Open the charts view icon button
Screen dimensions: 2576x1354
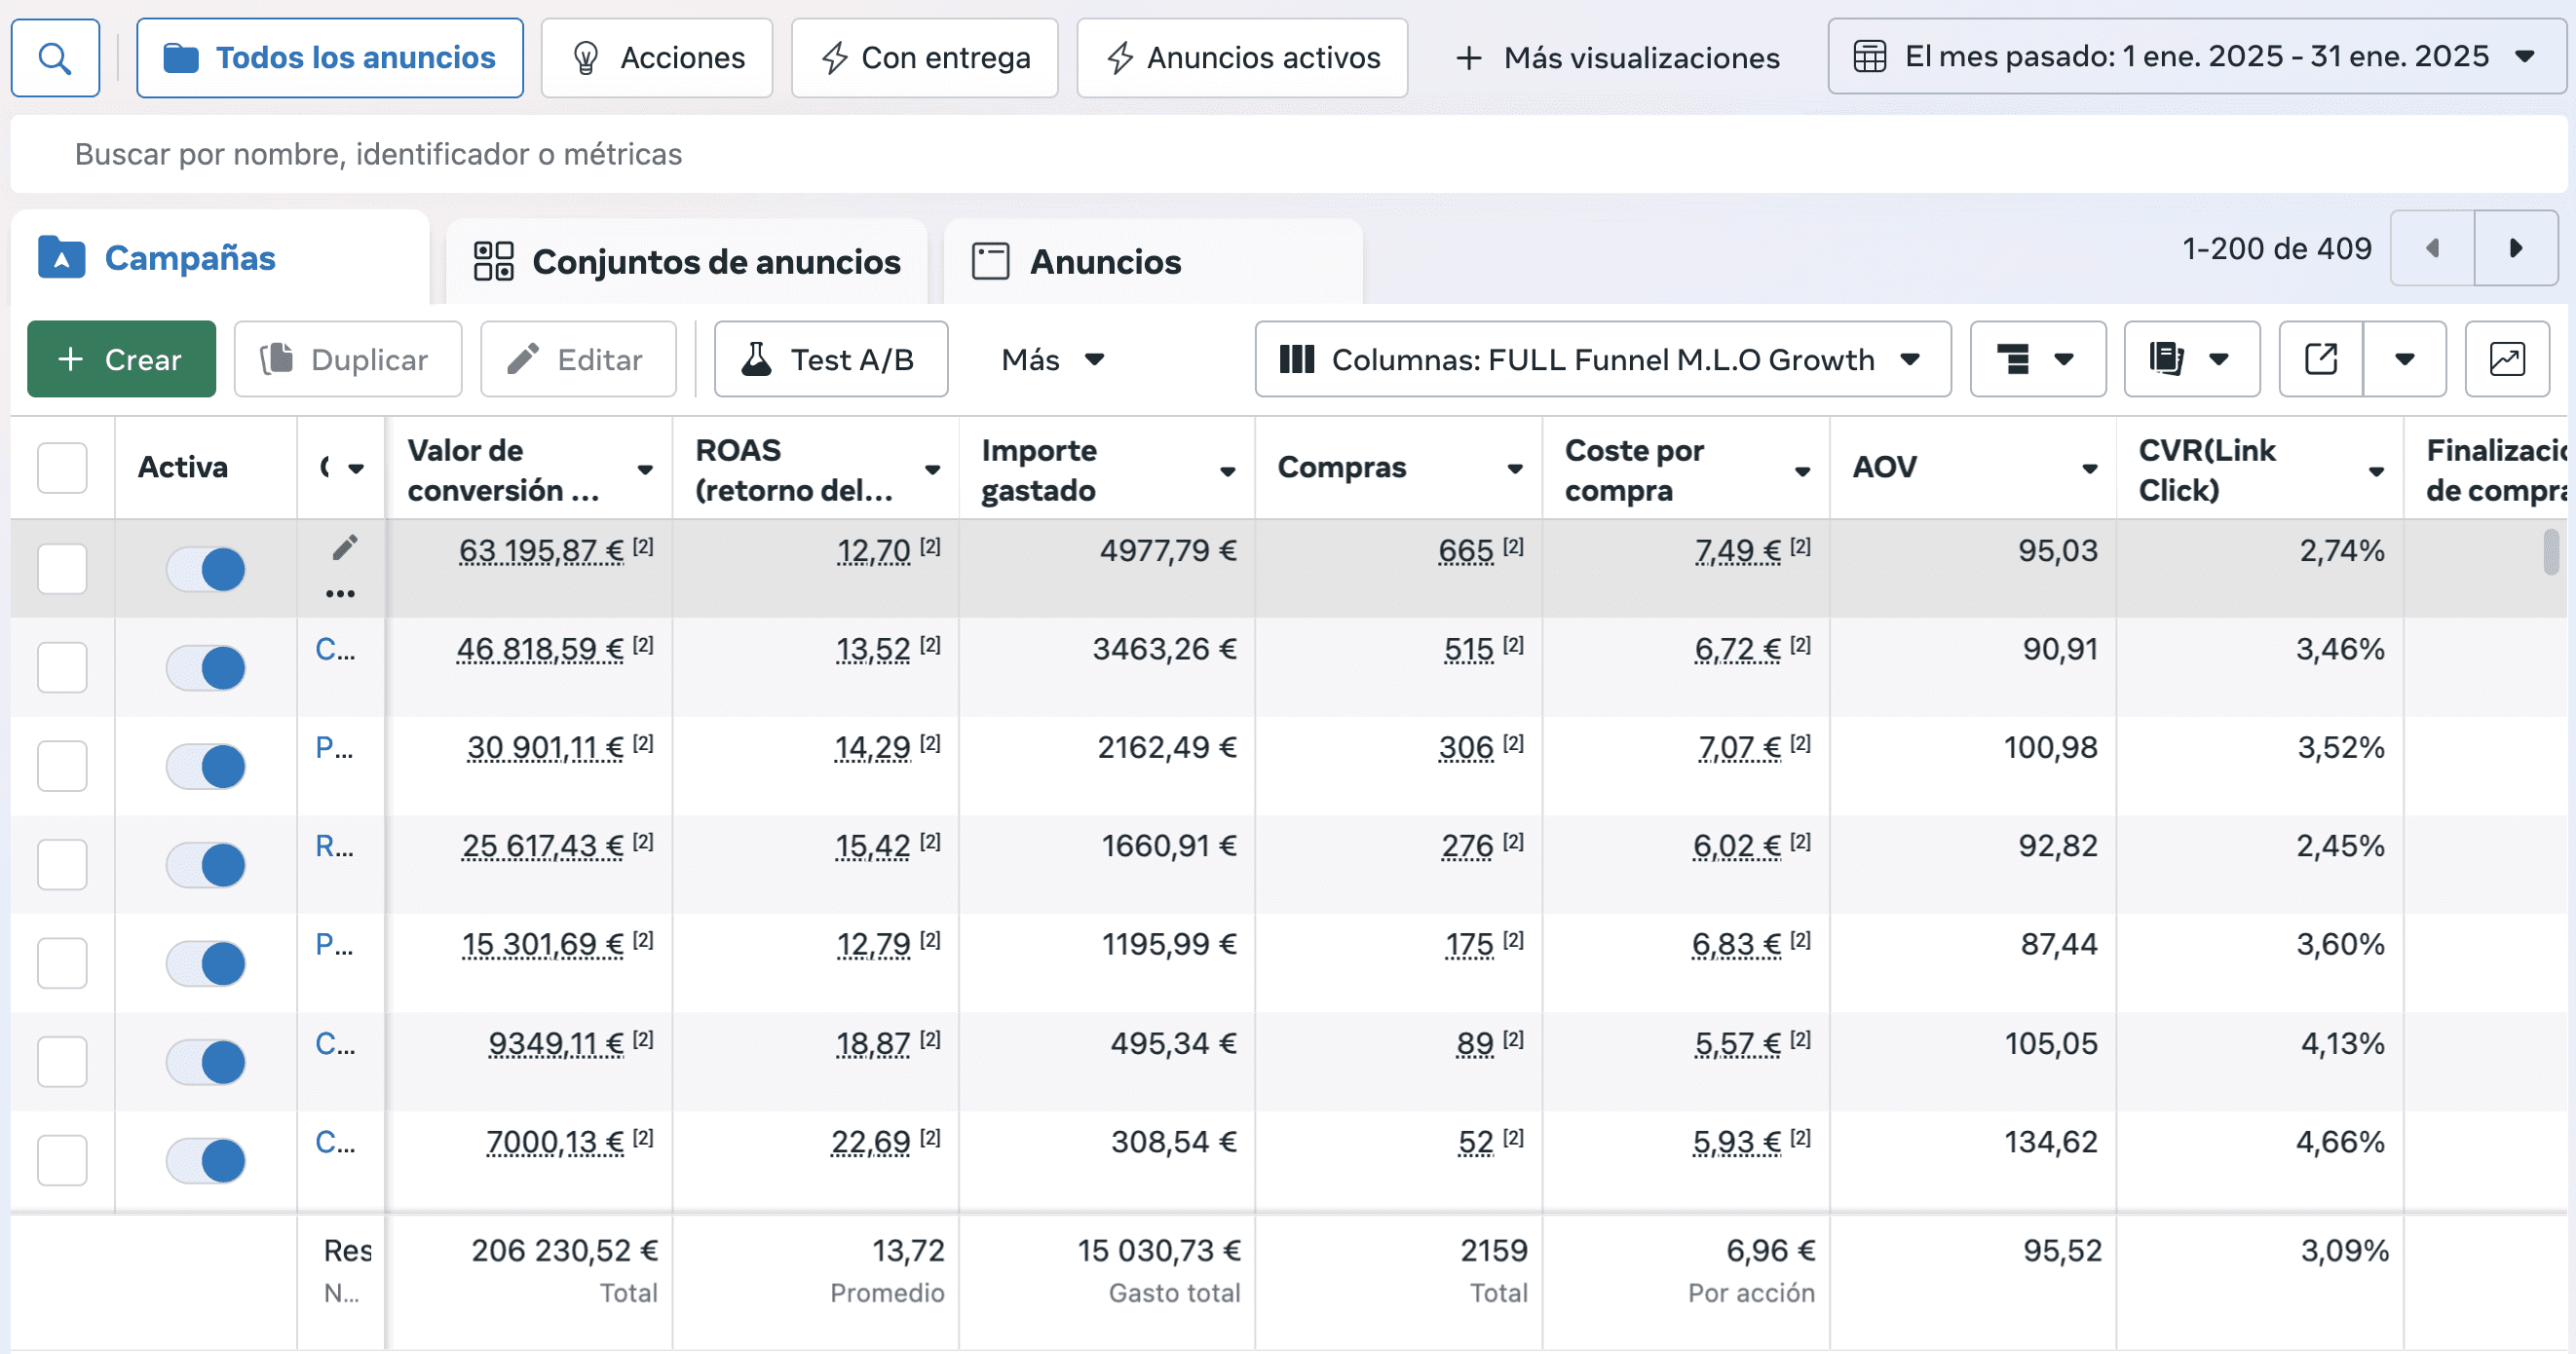(x=2507, y=359)
